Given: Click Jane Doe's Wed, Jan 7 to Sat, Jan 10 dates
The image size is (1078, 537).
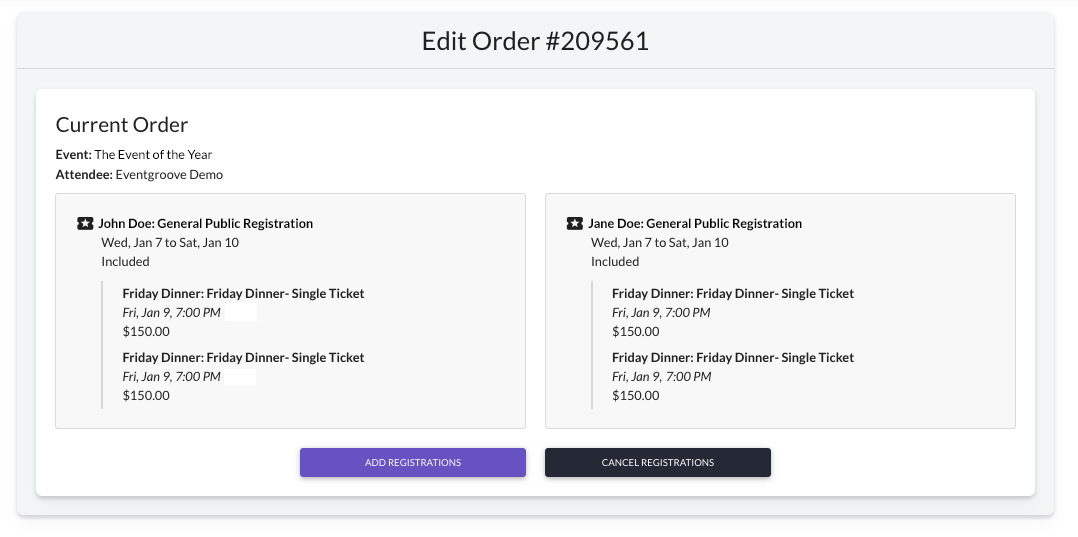Looking at the screenshot, I should (x=660, y=243).
